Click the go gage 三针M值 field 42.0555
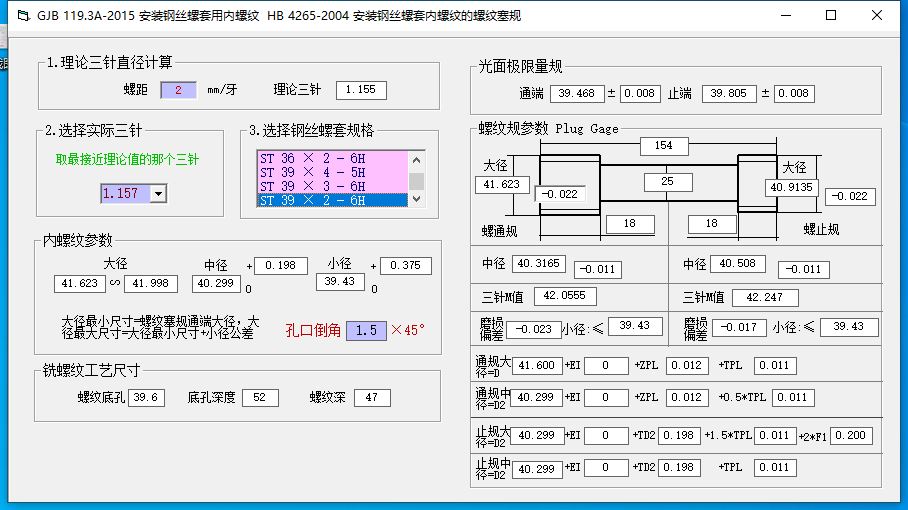Viewport: 908px width, 510px height. 565,296
